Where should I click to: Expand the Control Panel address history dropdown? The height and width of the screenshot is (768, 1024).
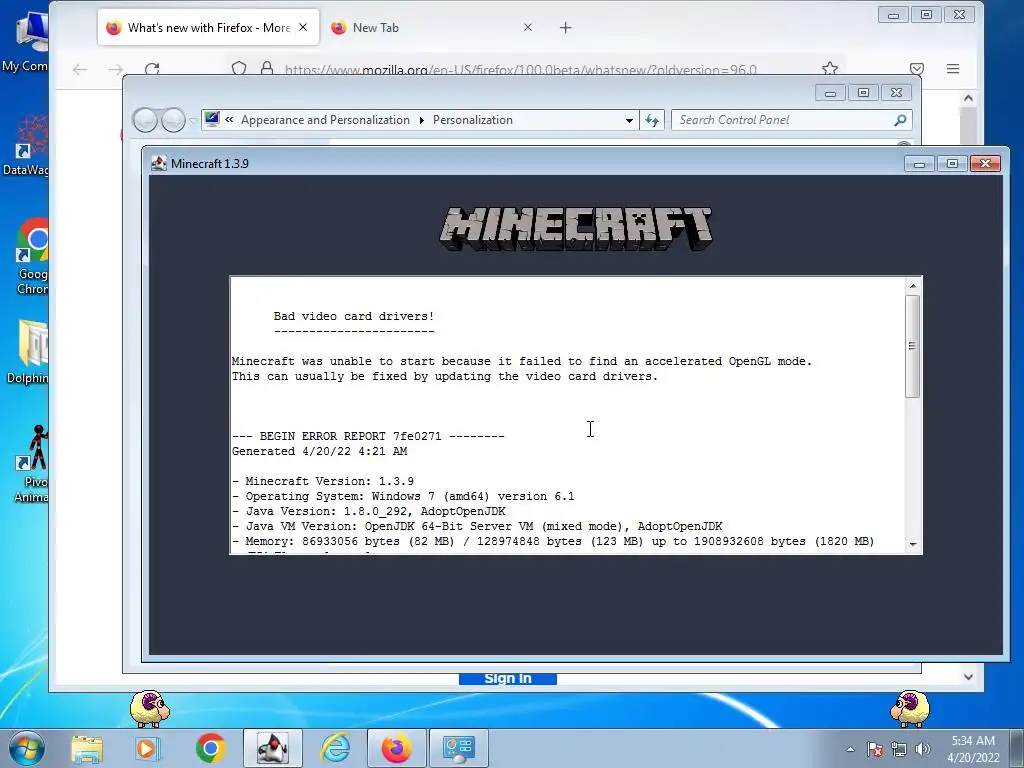(x=629, y=120)
